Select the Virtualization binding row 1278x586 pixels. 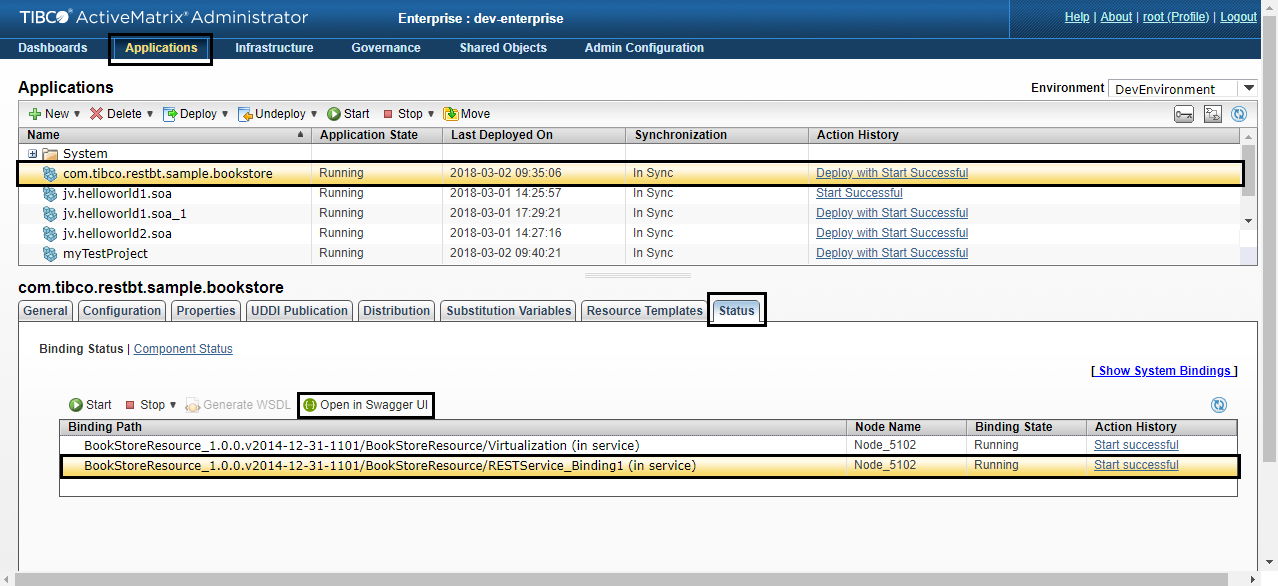650,445
